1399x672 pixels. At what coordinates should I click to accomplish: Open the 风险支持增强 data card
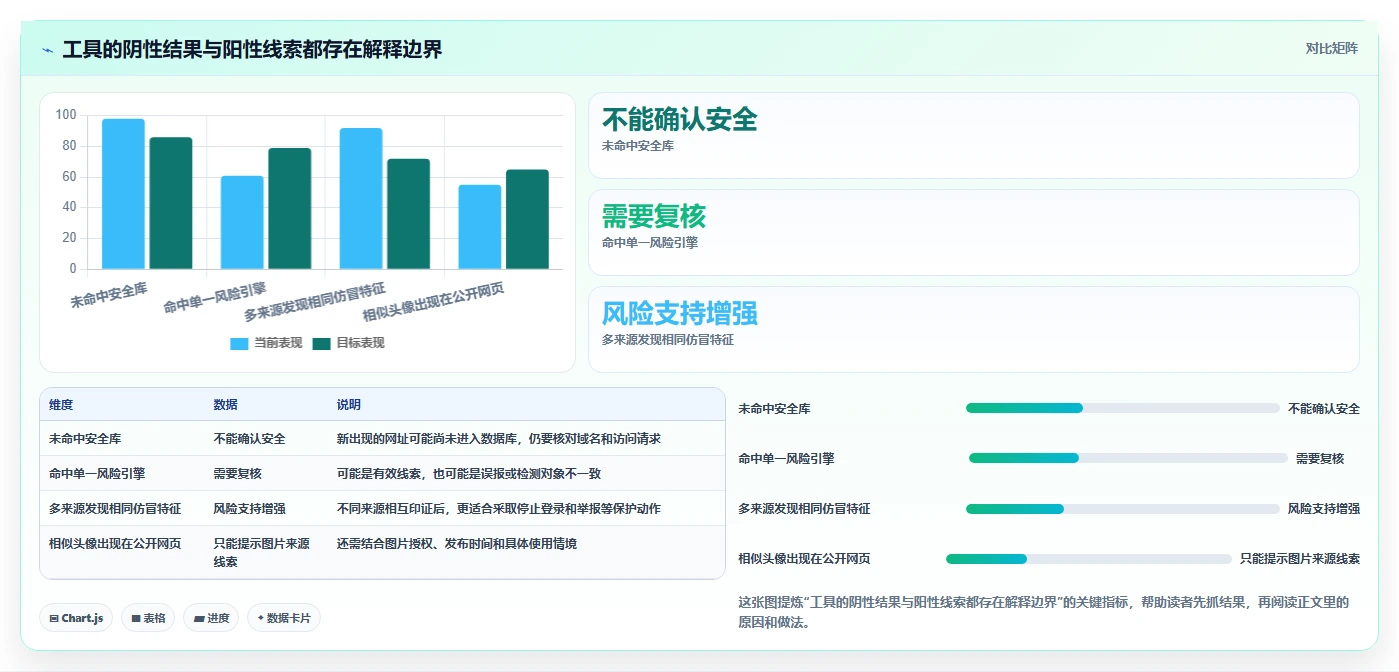(x=973, y=329)
